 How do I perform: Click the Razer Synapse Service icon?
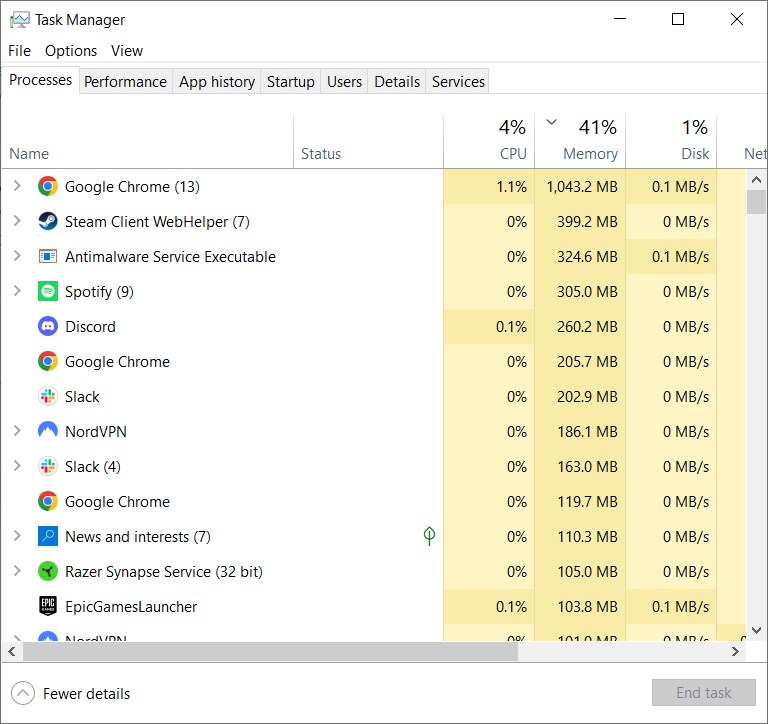[x=48, y=571]
